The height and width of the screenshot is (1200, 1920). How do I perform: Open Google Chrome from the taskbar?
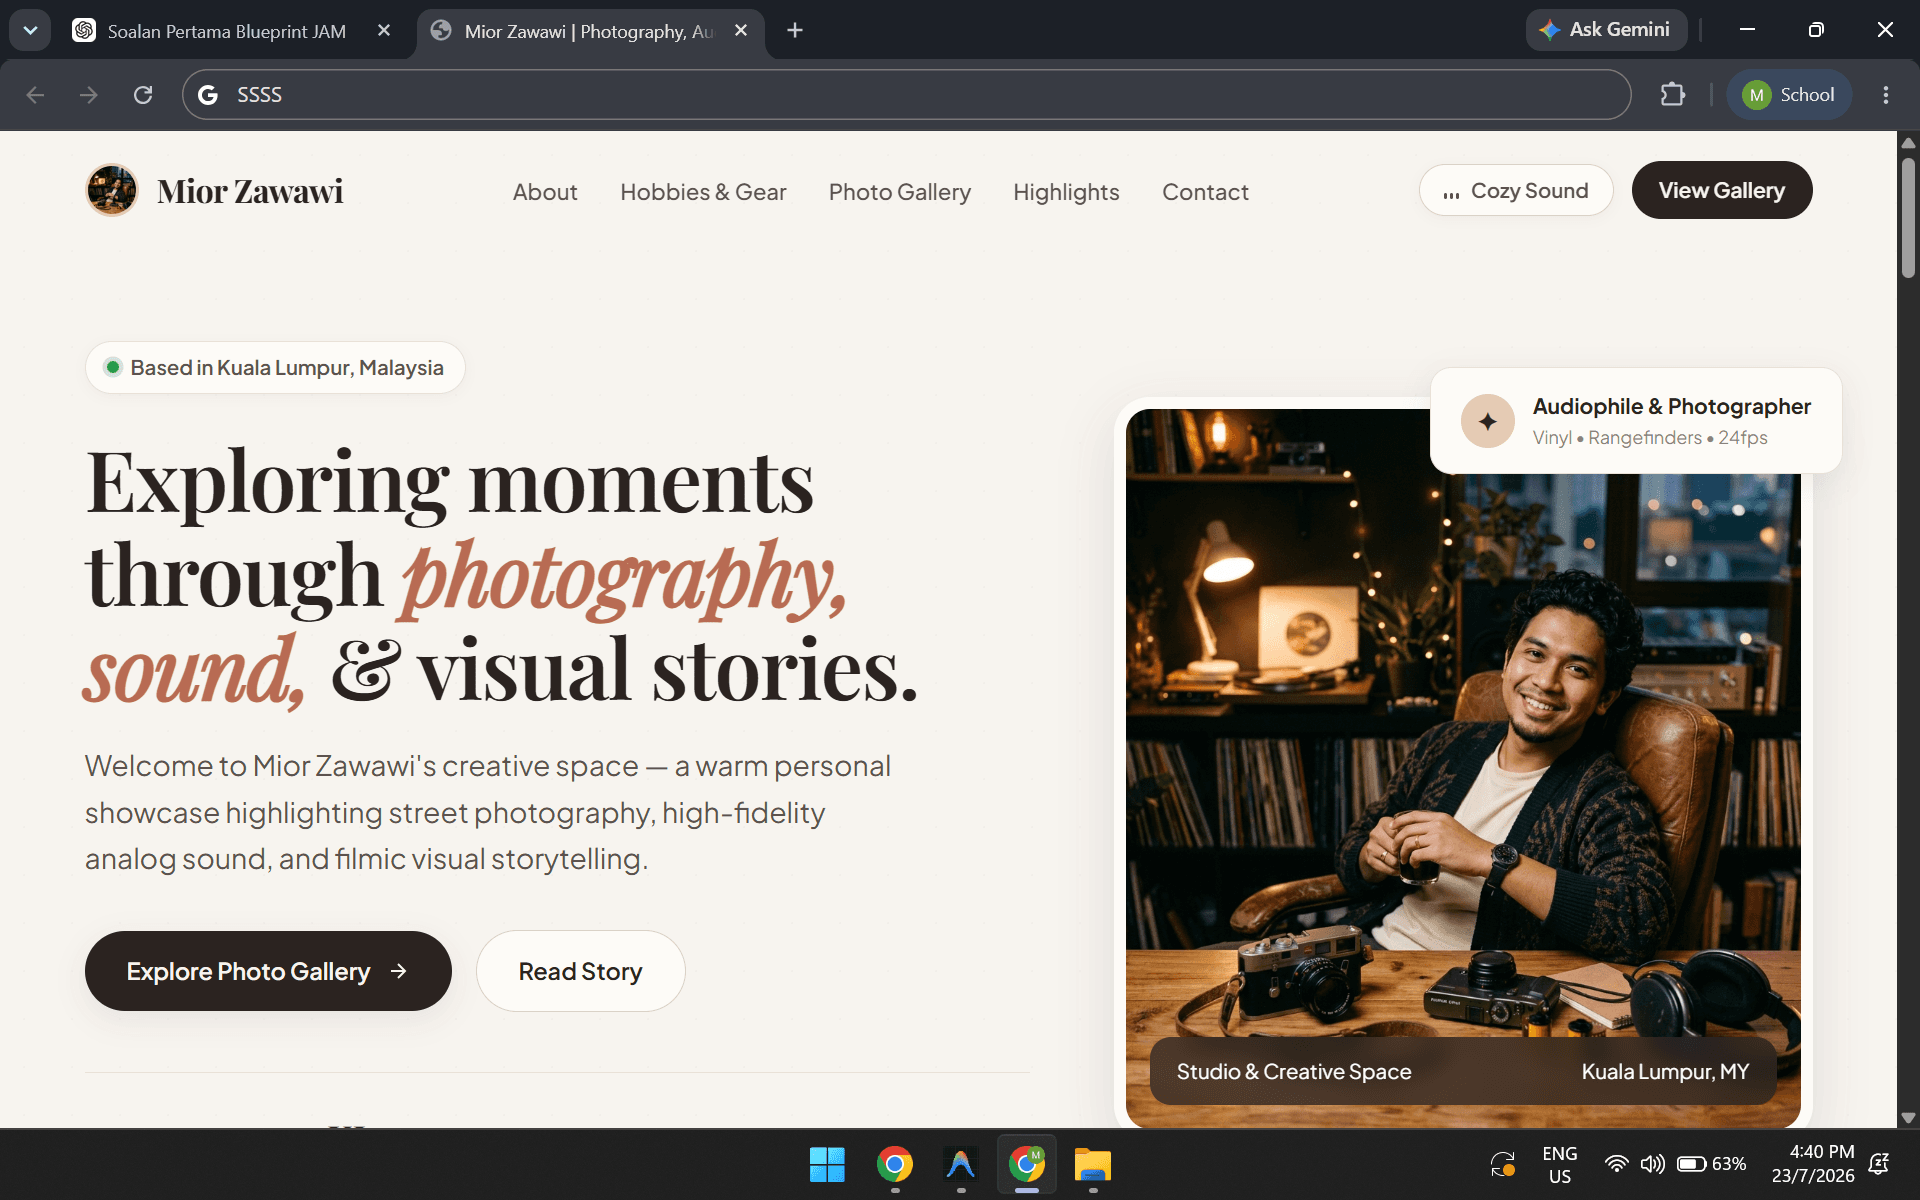point(895,1164)
